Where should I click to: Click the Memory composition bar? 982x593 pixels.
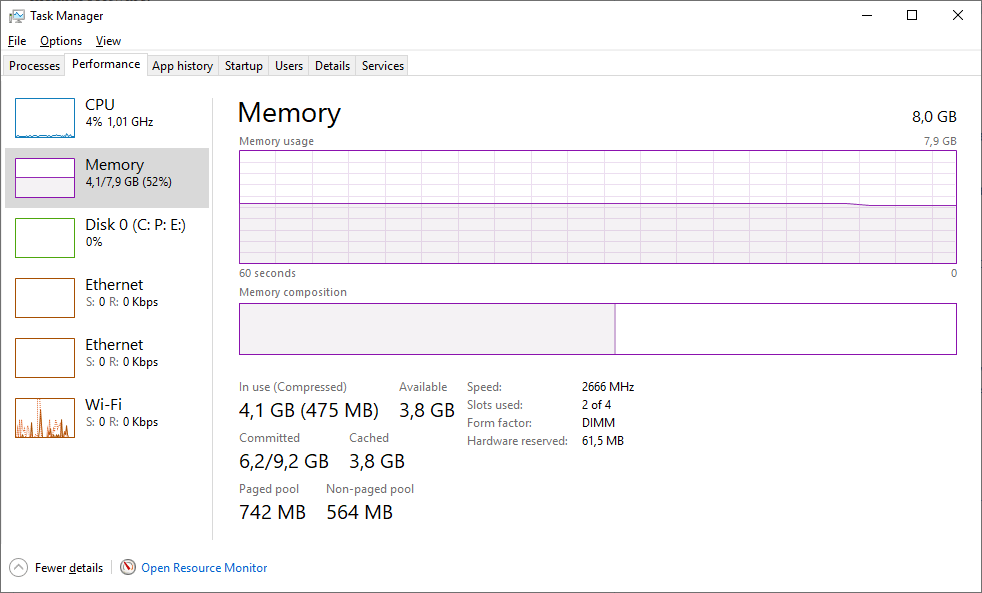pyautogui.click(x=597, y=329)
